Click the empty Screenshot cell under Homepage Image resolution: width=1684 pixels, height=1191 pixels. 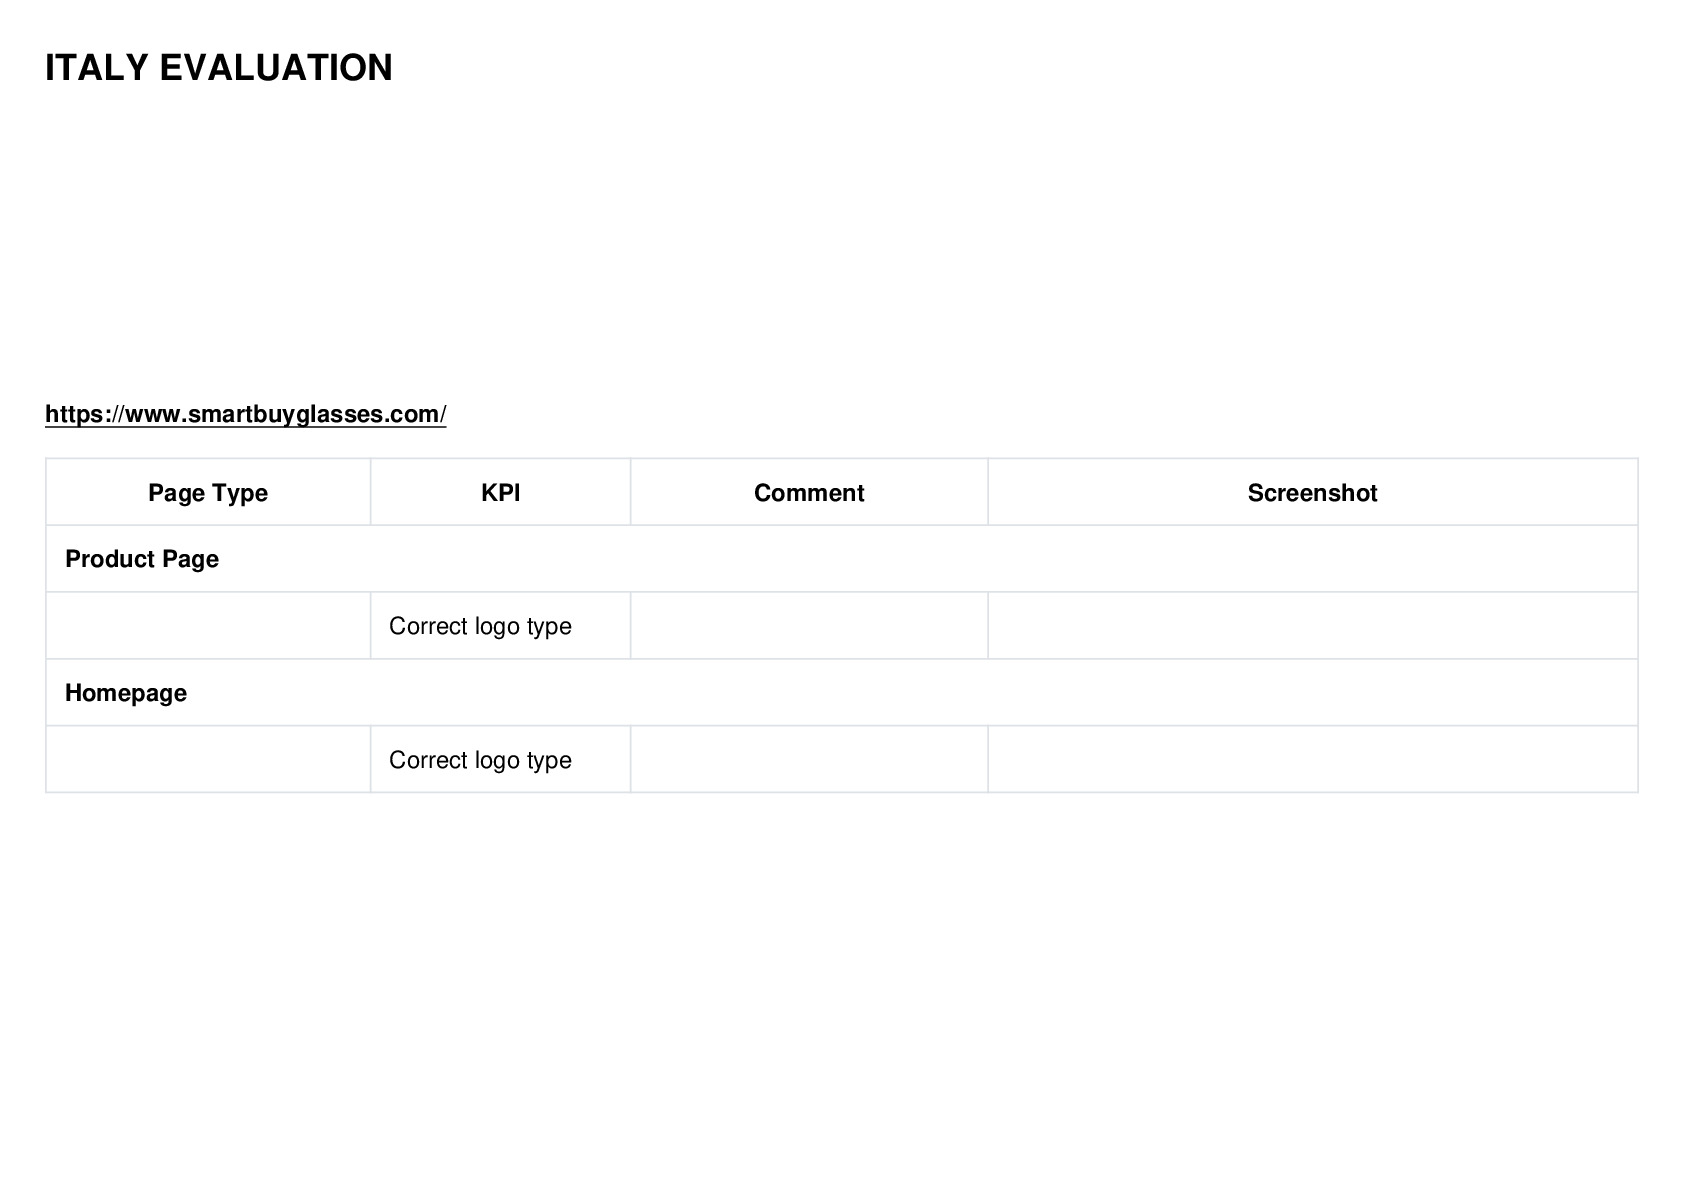[1313, 760]
